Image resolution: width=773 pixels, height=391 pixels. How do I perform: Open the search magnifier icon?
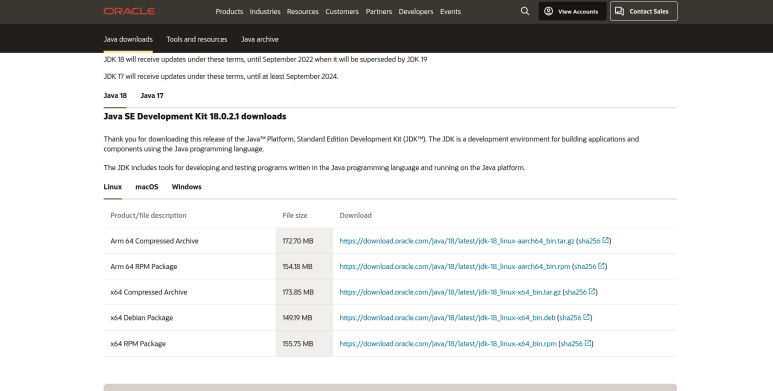[525, 11]
